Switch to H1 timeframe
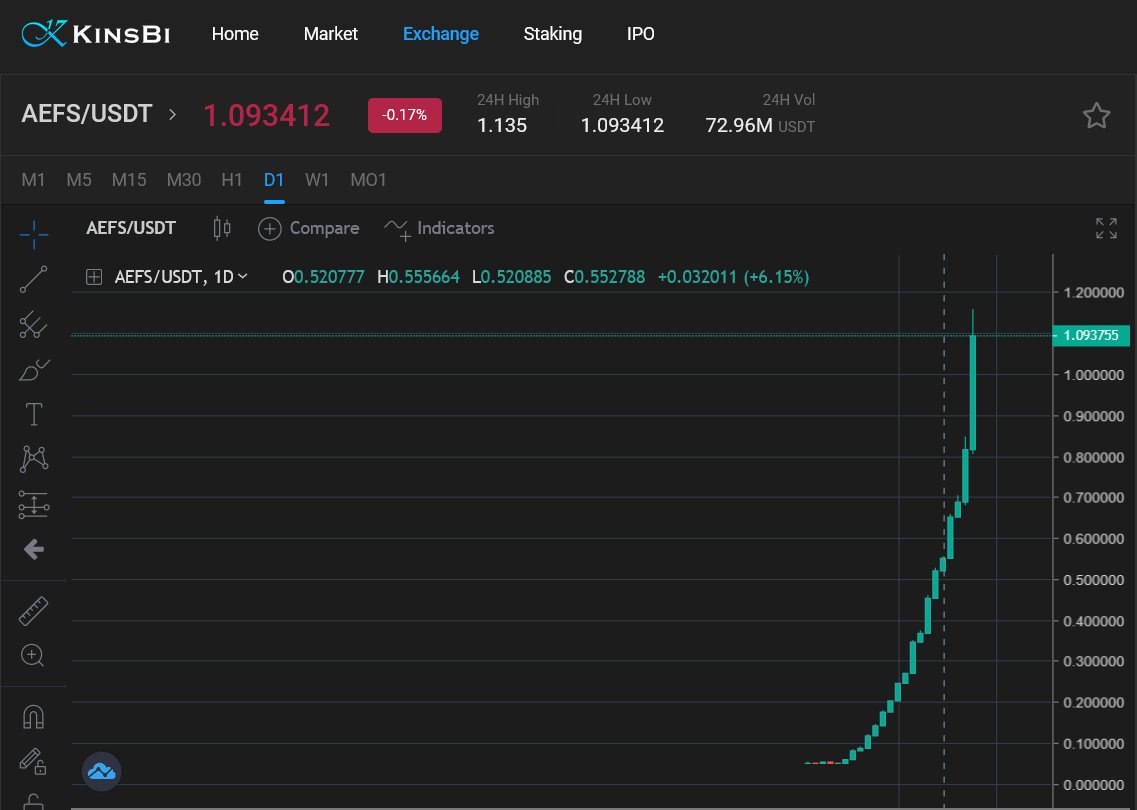Viewport: 1137px width, 810px height. click(x=232, y=180)
